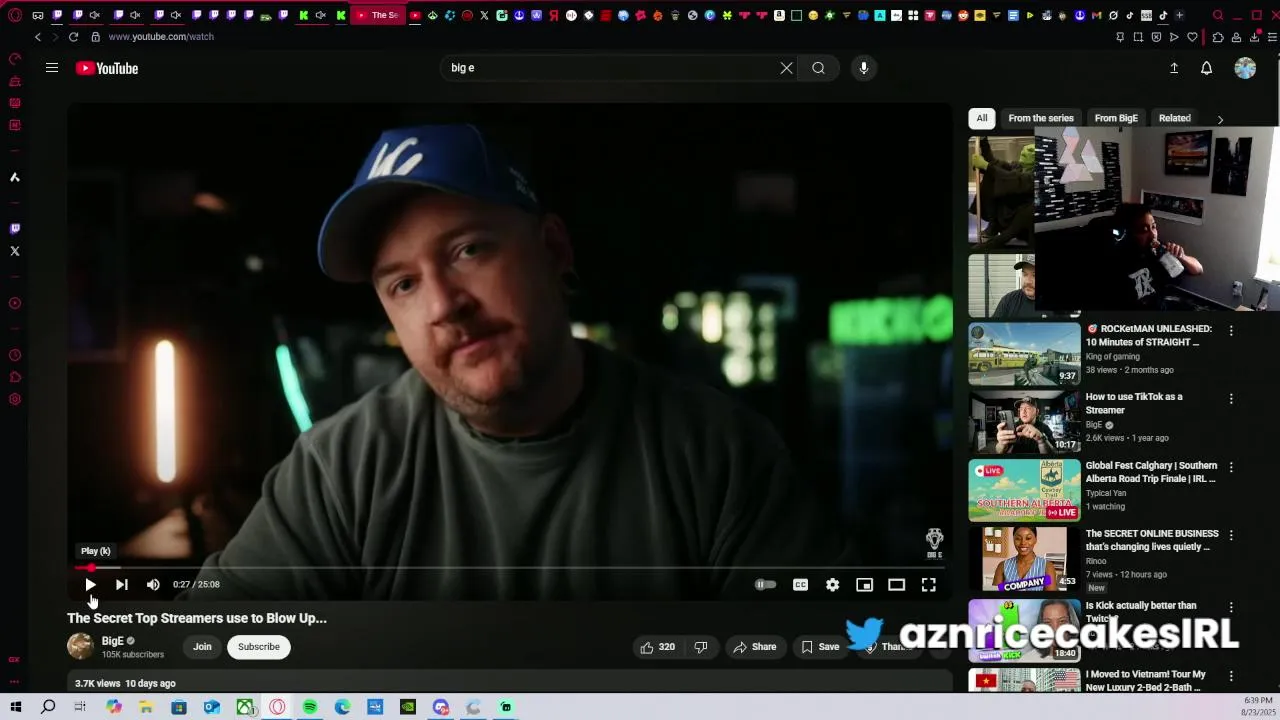This screenshot has width=1280, height=720.
Task: Open the Create upload icon
Action: point(1174,68)
